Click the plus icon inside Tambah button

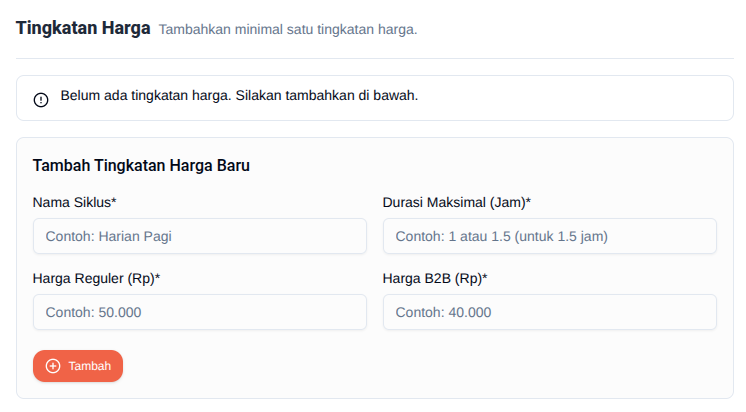pyautogui.click(x=53, y=366)
